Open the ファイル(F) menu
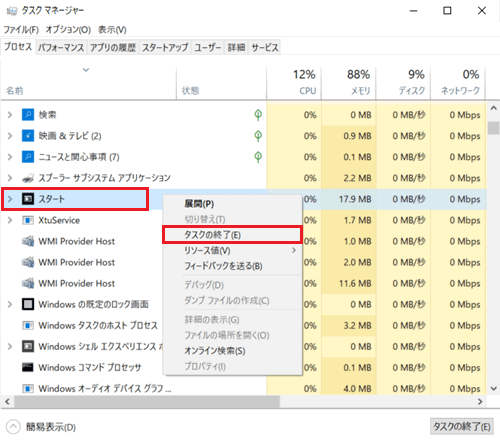 coord(21,30)
